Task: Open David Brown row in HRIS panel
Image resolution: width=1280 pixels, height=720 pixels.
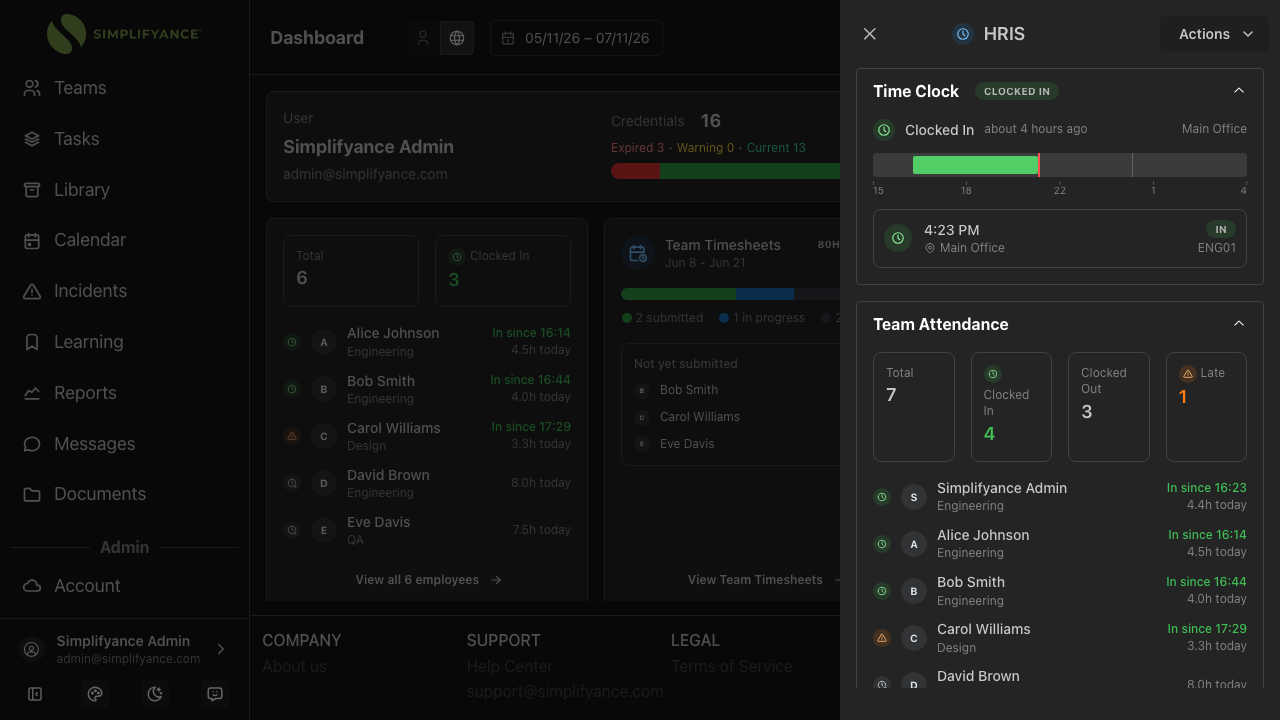Action: tap(1060, 679)
